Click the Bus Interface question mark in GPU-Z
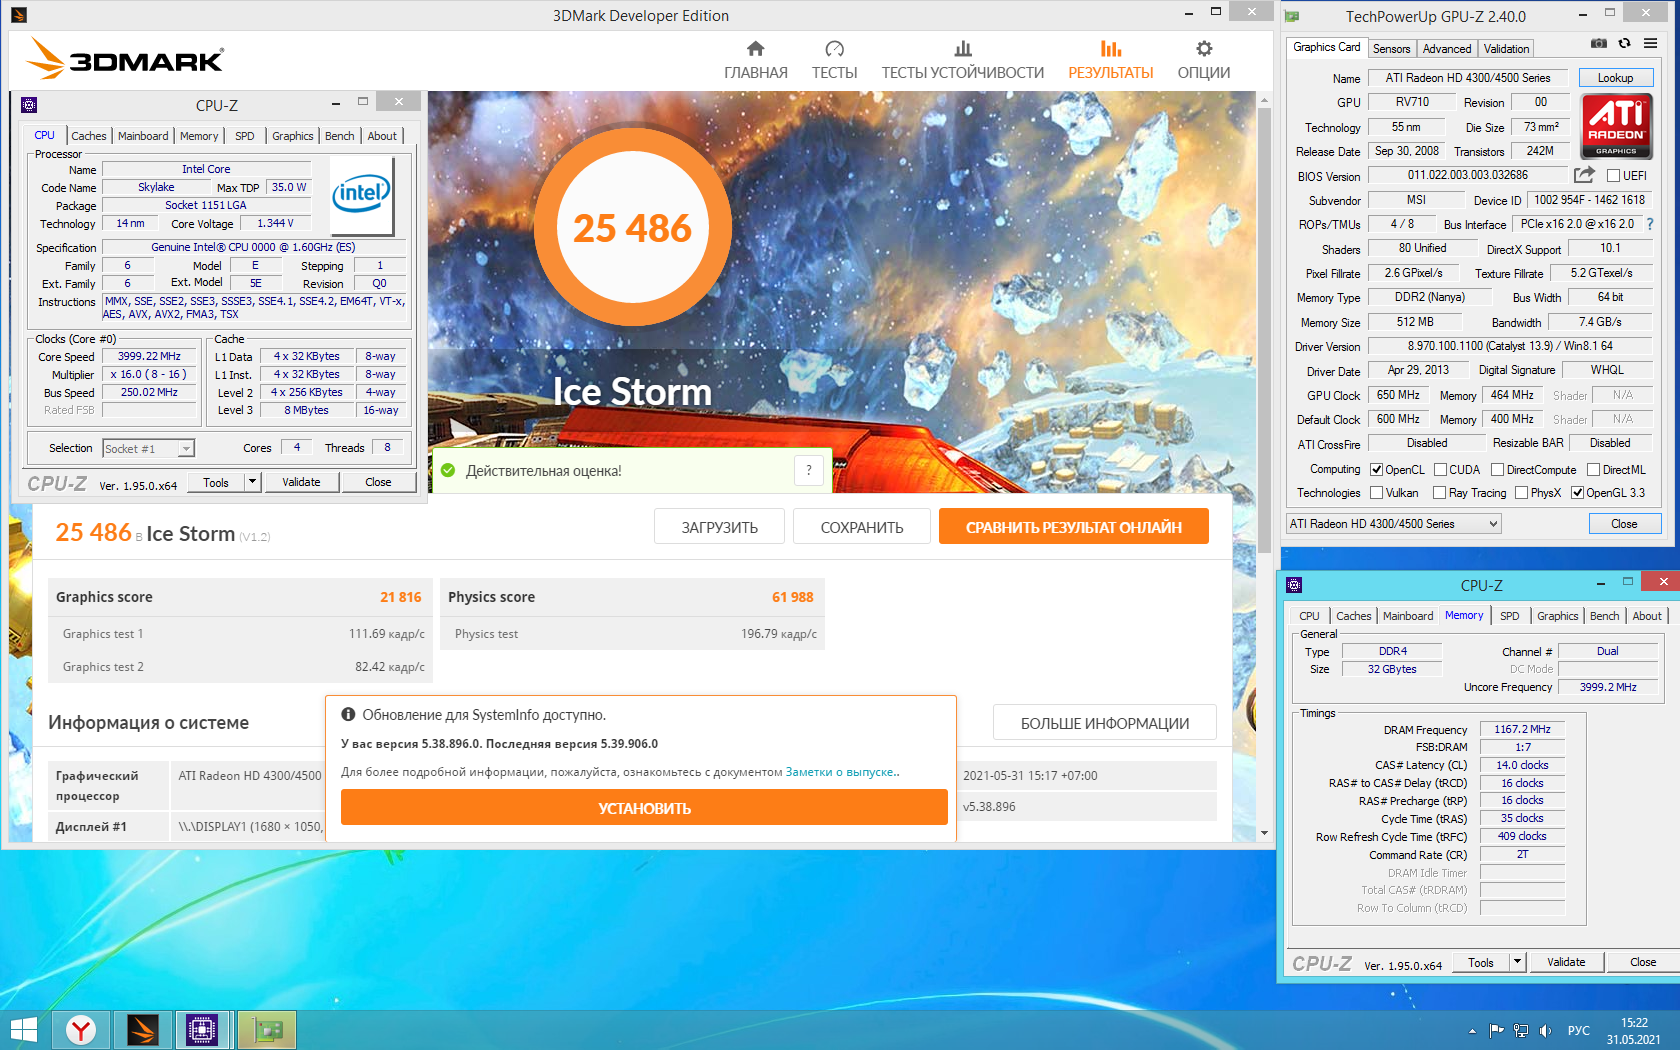The image size is (1680, 1050). [1650, 224]
